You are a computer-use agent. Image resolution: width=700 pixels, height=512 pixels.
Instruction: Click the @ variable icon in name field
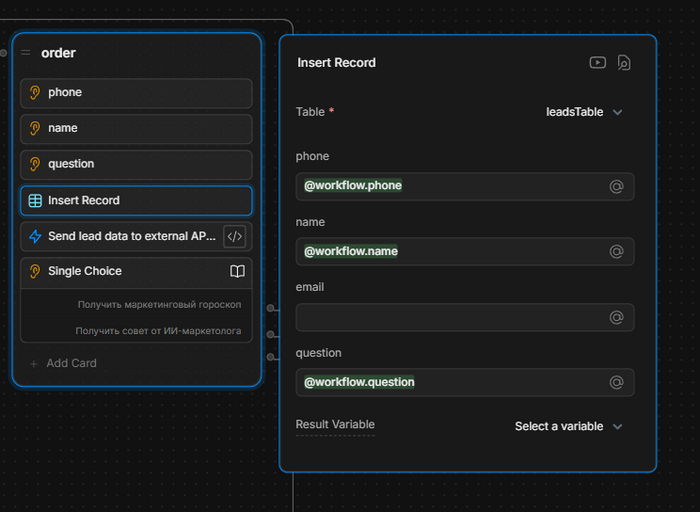coord(617,251)
